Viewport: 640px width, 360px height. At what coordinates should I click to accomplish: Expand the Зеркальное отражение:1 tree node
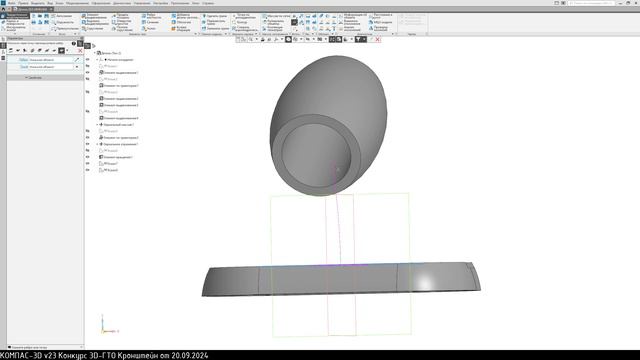[98, 144]
